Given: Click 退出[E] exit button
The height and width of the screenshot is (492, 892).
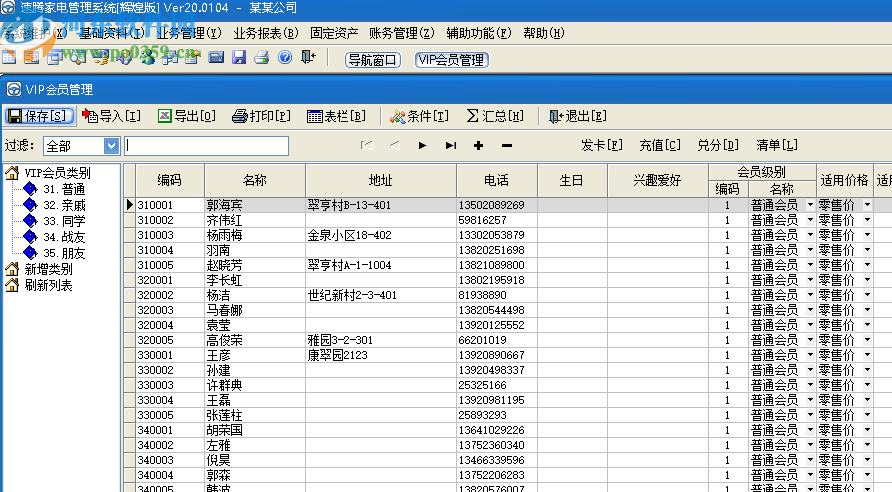Looking at the screenshot, I should click(x=578, y=116).
